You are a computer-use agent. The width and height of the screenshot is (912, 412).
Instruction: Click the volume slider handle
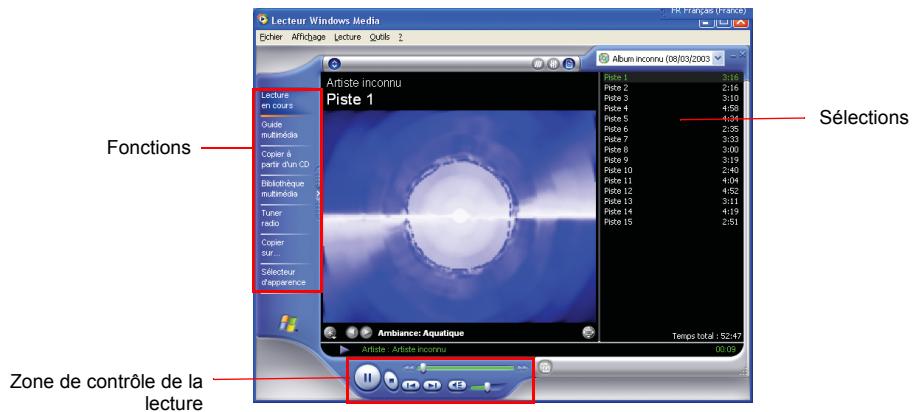(x=486, y=385)
